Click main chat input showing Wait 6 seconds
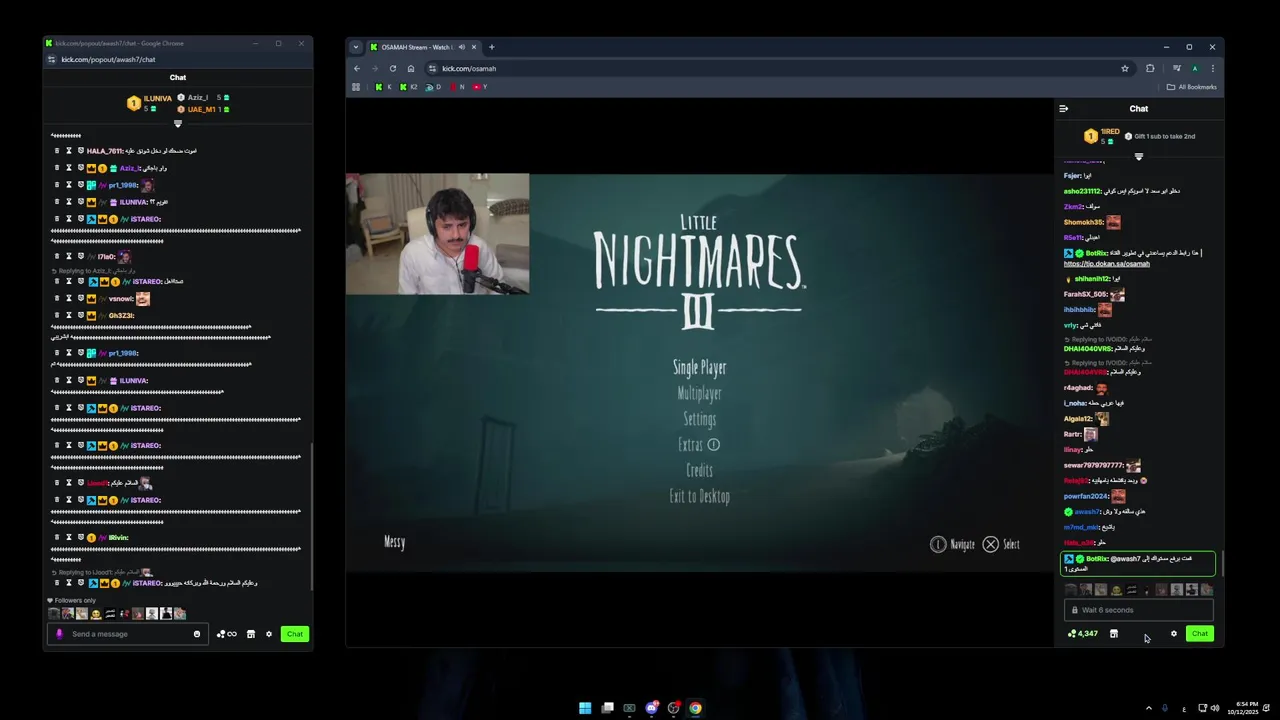 pyautogui.click(x=1139, y=610)
